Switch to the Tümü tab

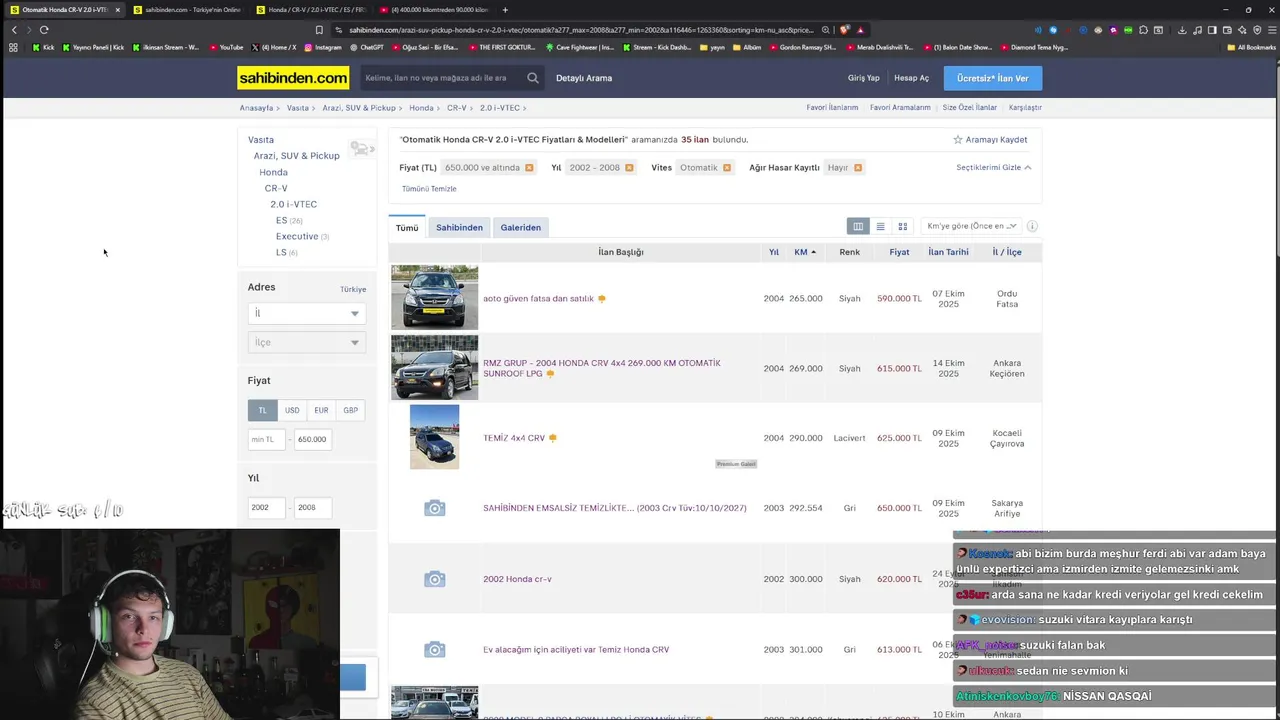click(x=407, y=227)
